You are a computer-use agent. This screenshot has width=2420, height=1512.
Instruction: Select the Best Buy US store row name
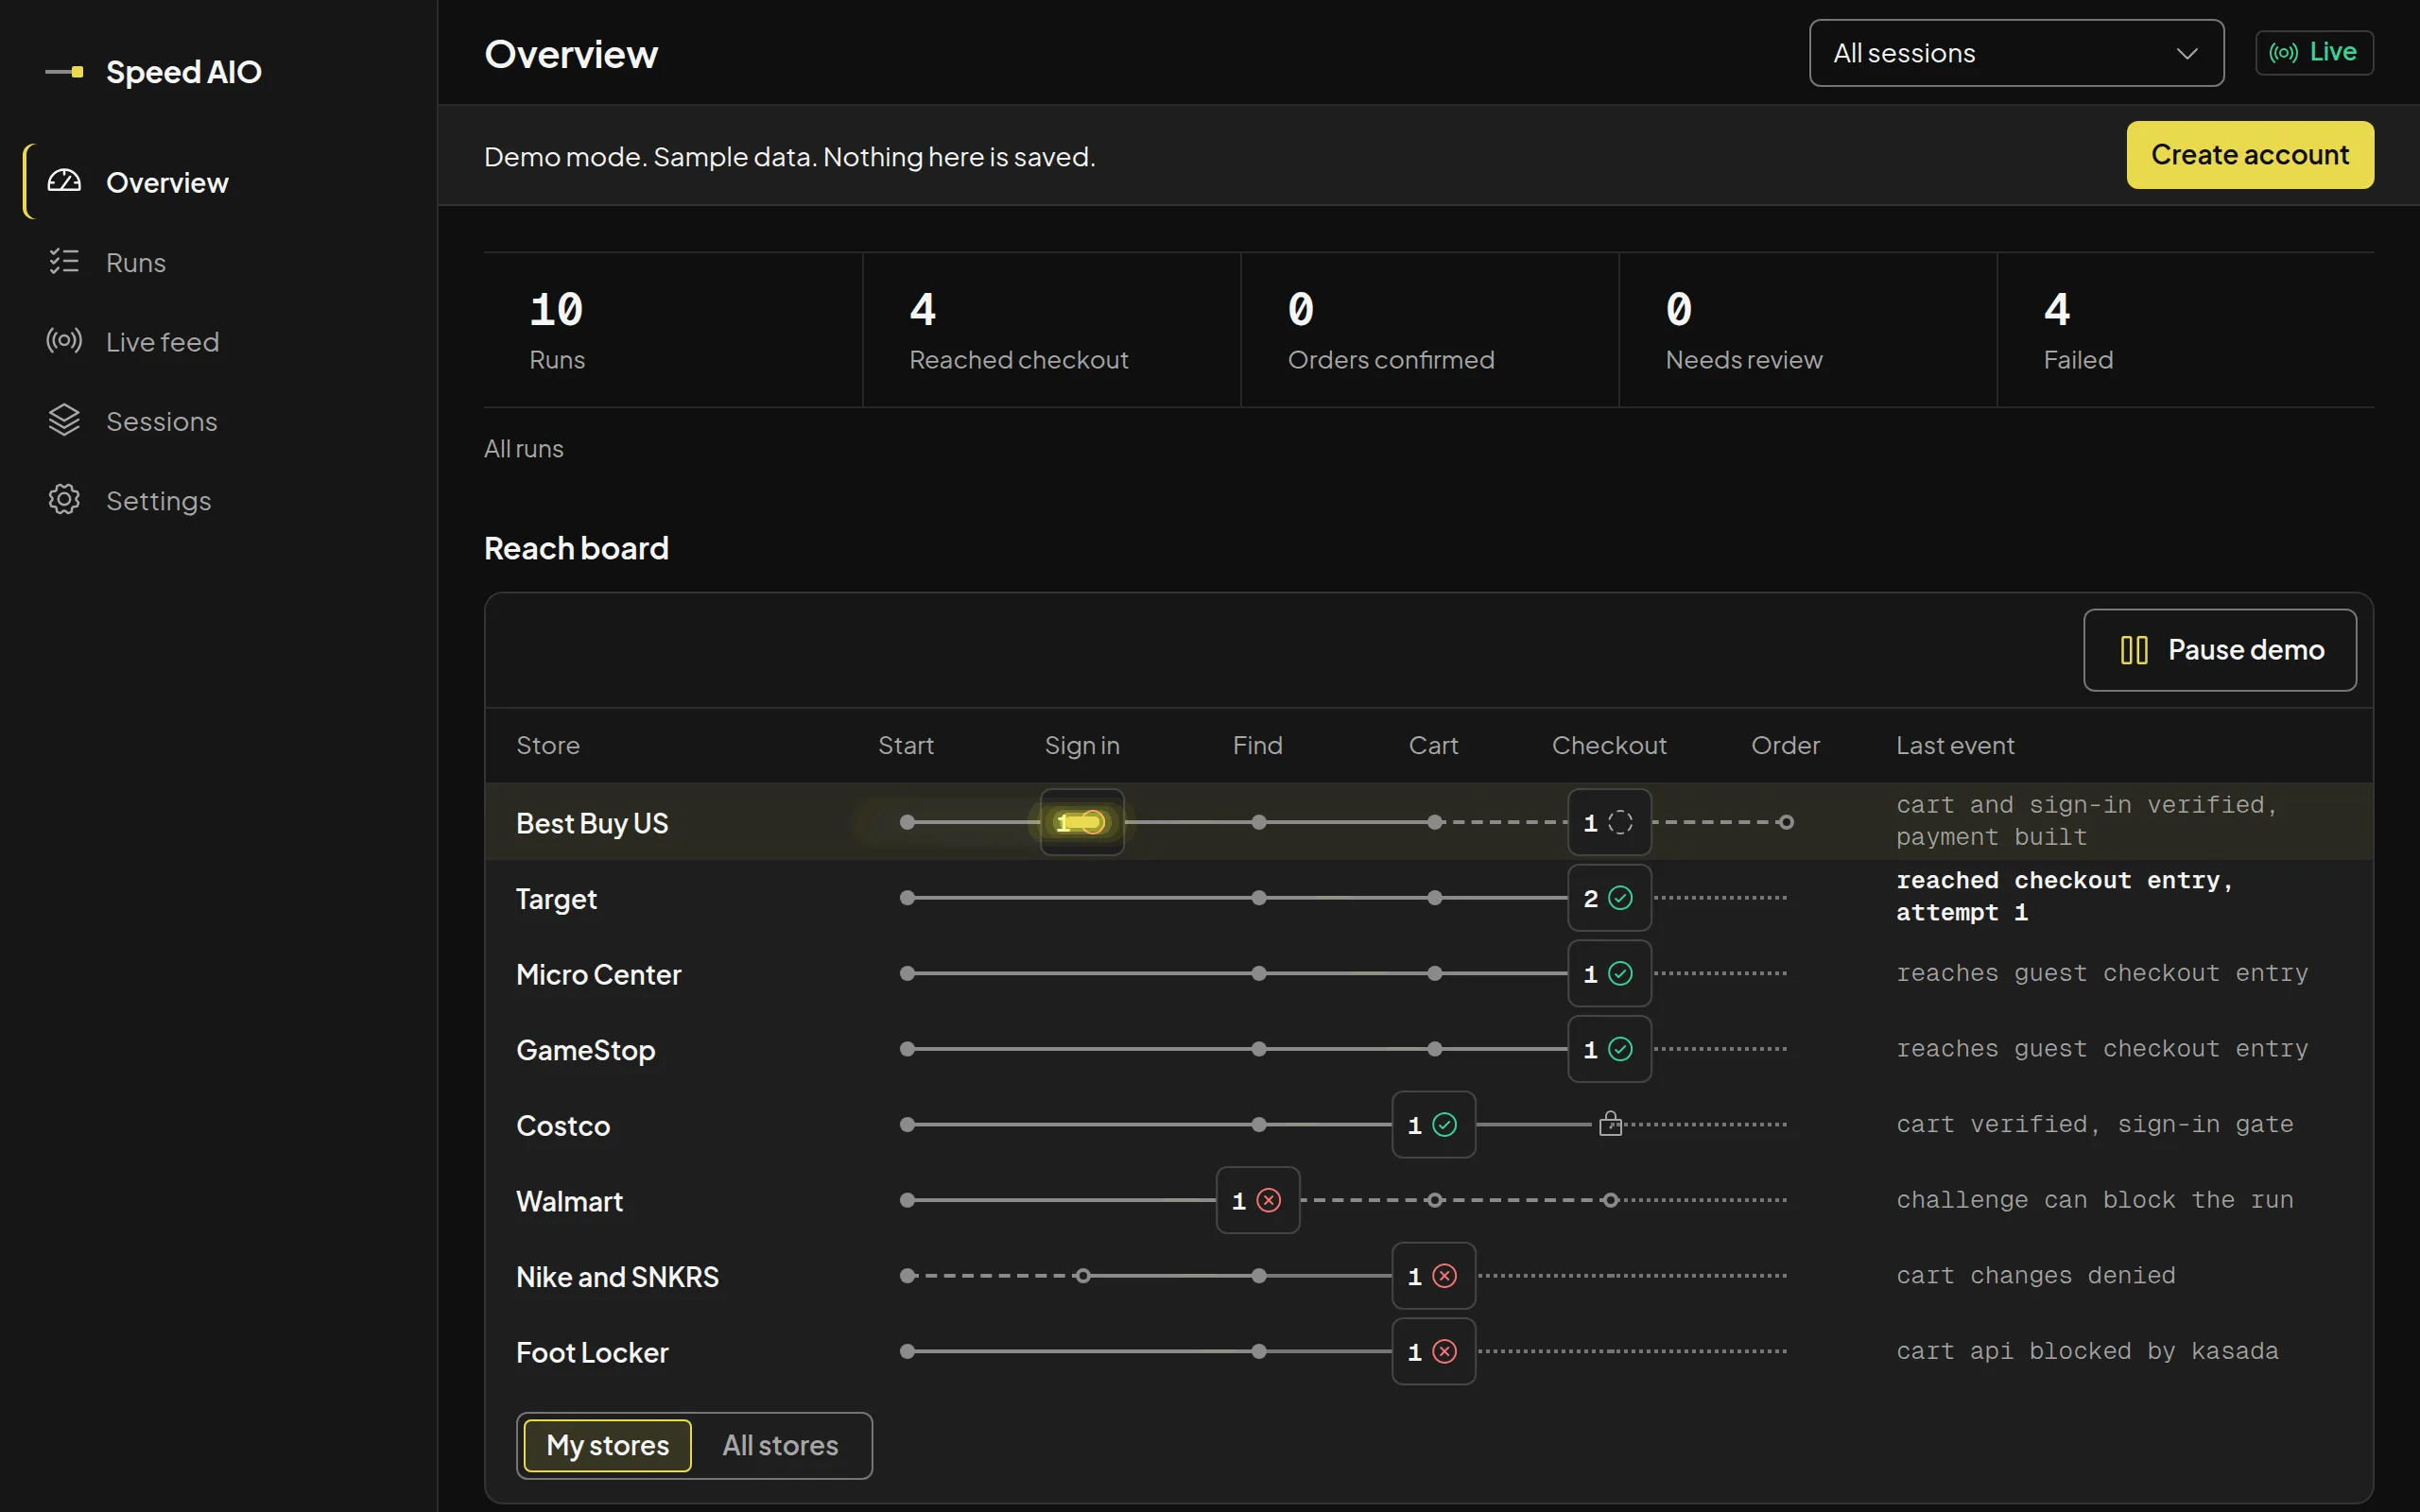(592, 823)
